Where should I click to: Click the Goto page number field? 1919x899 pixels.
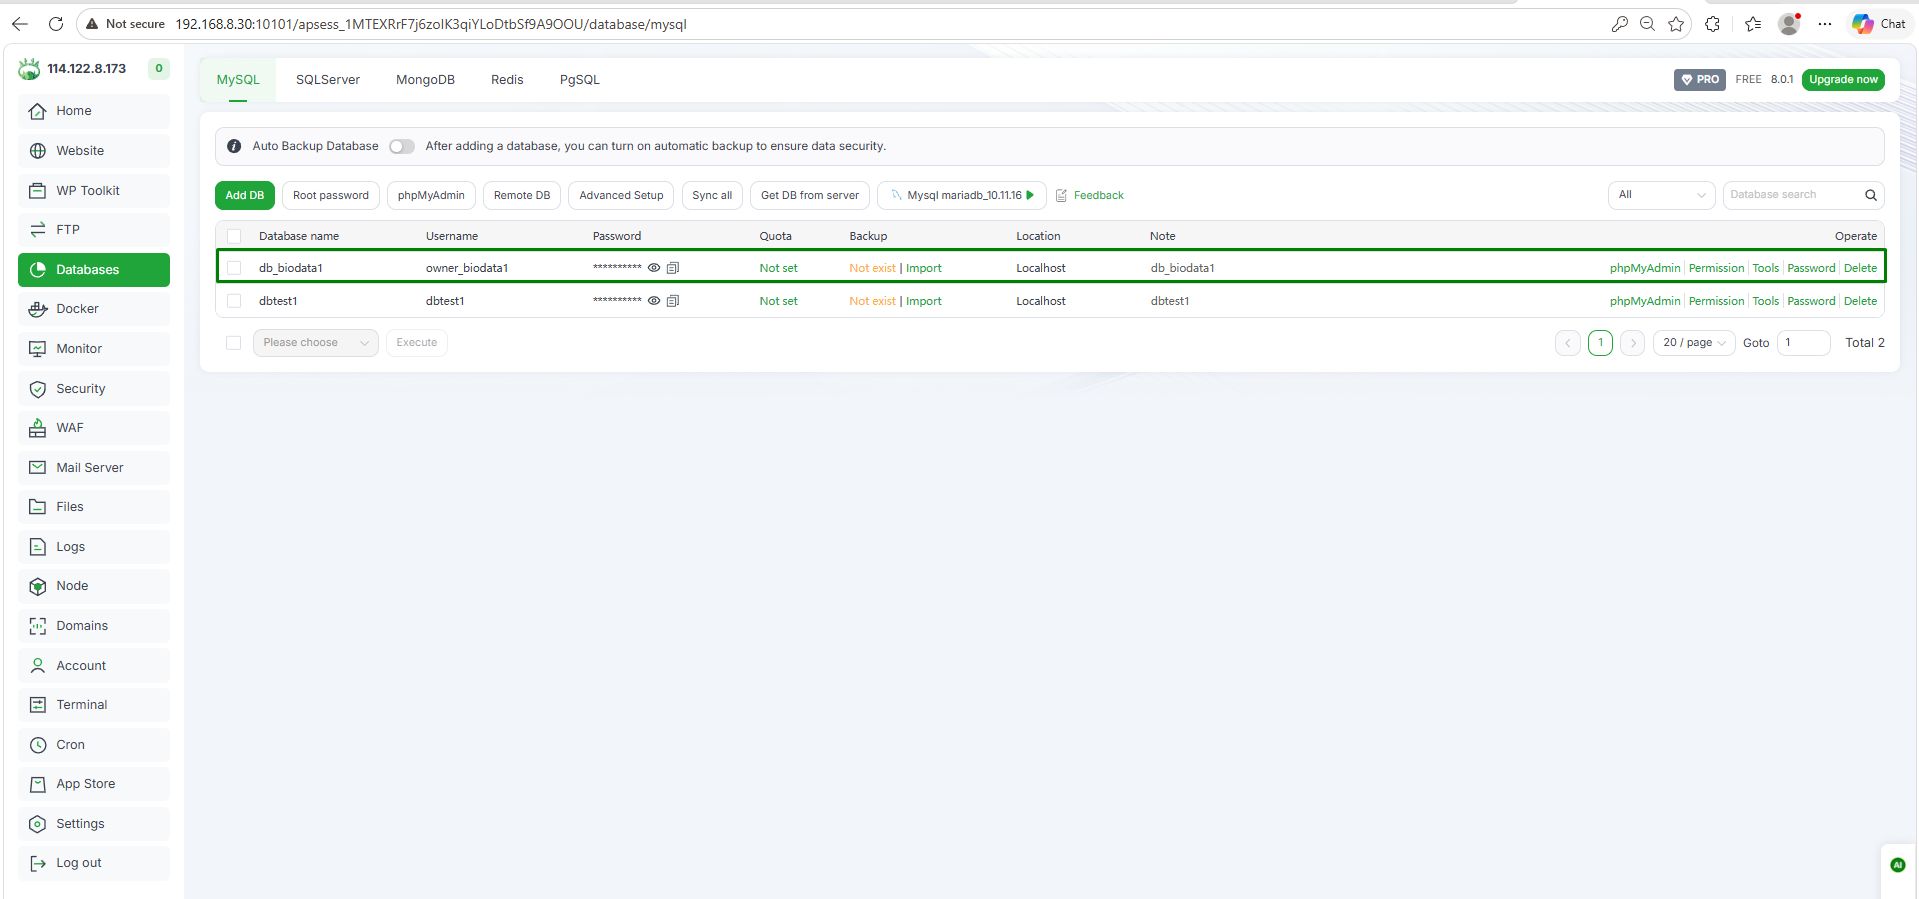[1803, 343]
